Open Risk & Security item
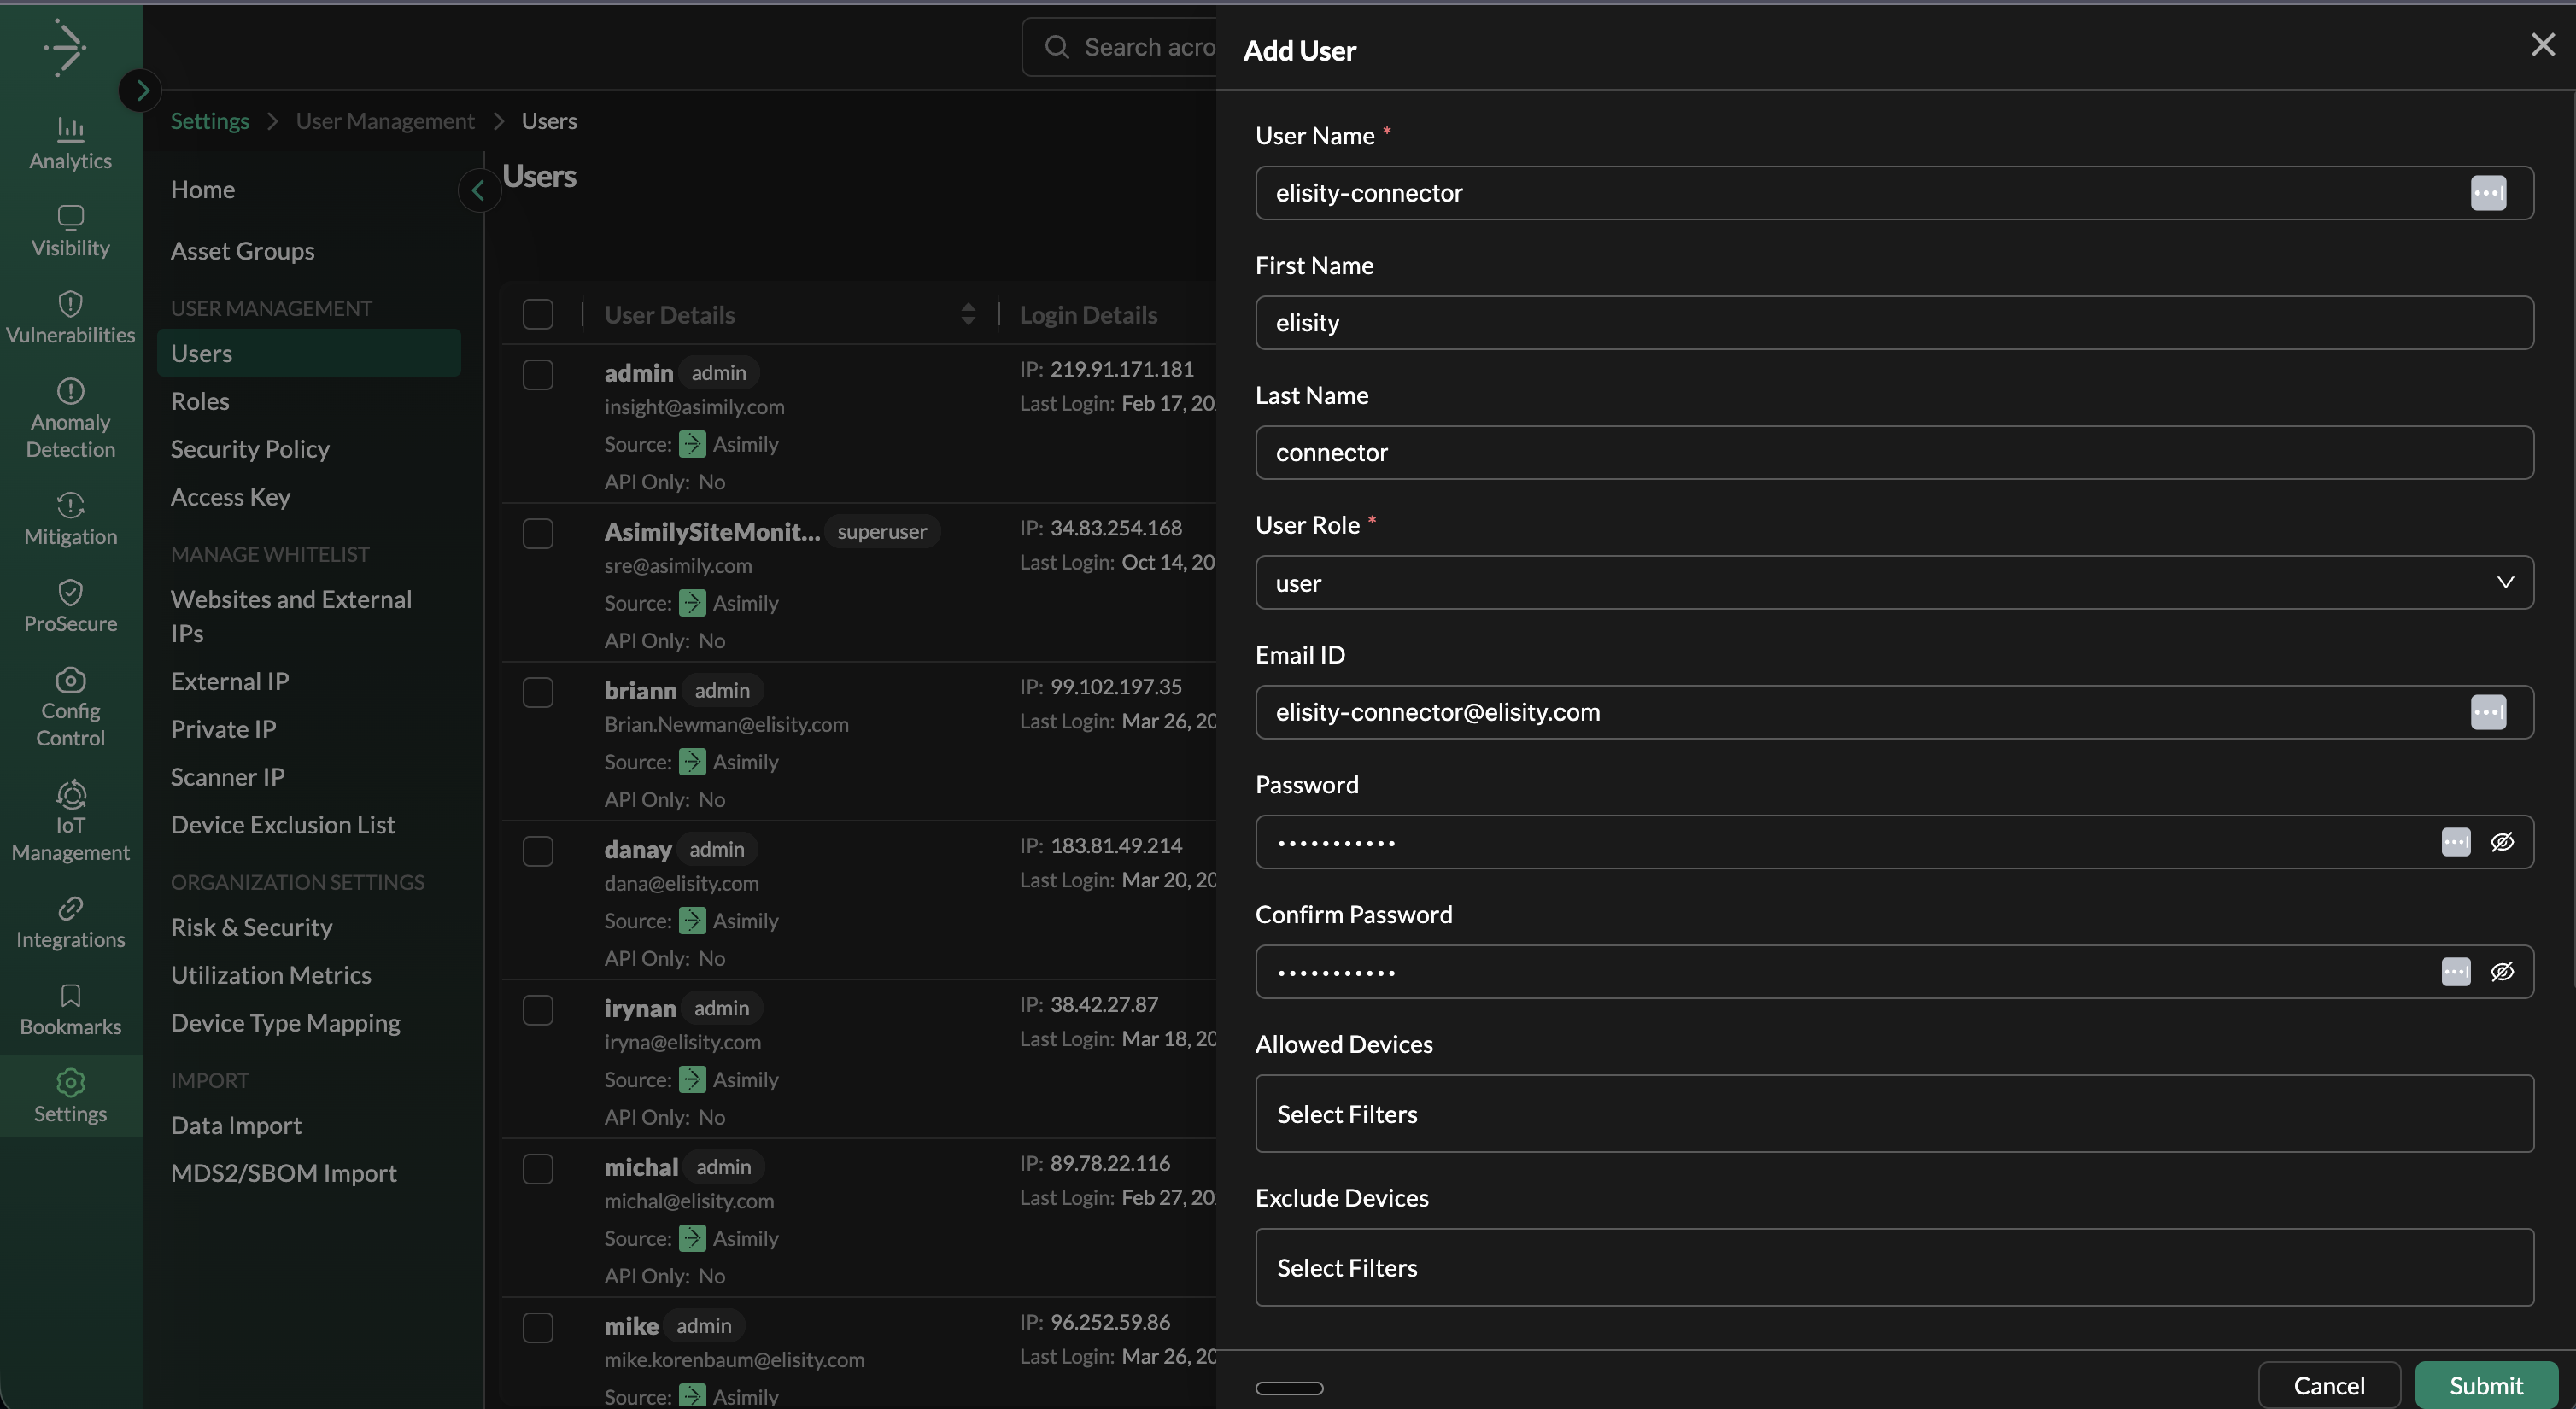This screenshot has width=2576, height=1409. point(252,928)
